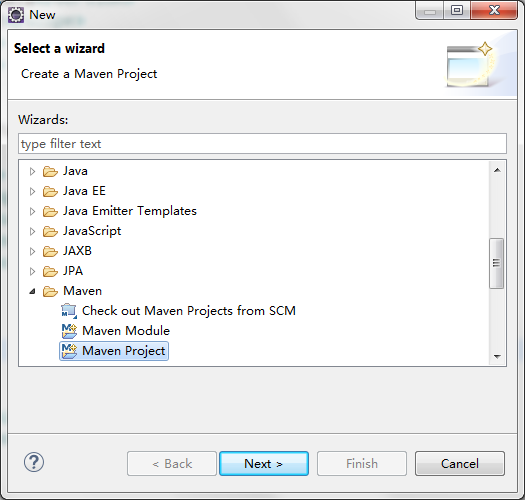Click the wizard list scrollbar thumb
525x500 pixels.
coord(497,263)
